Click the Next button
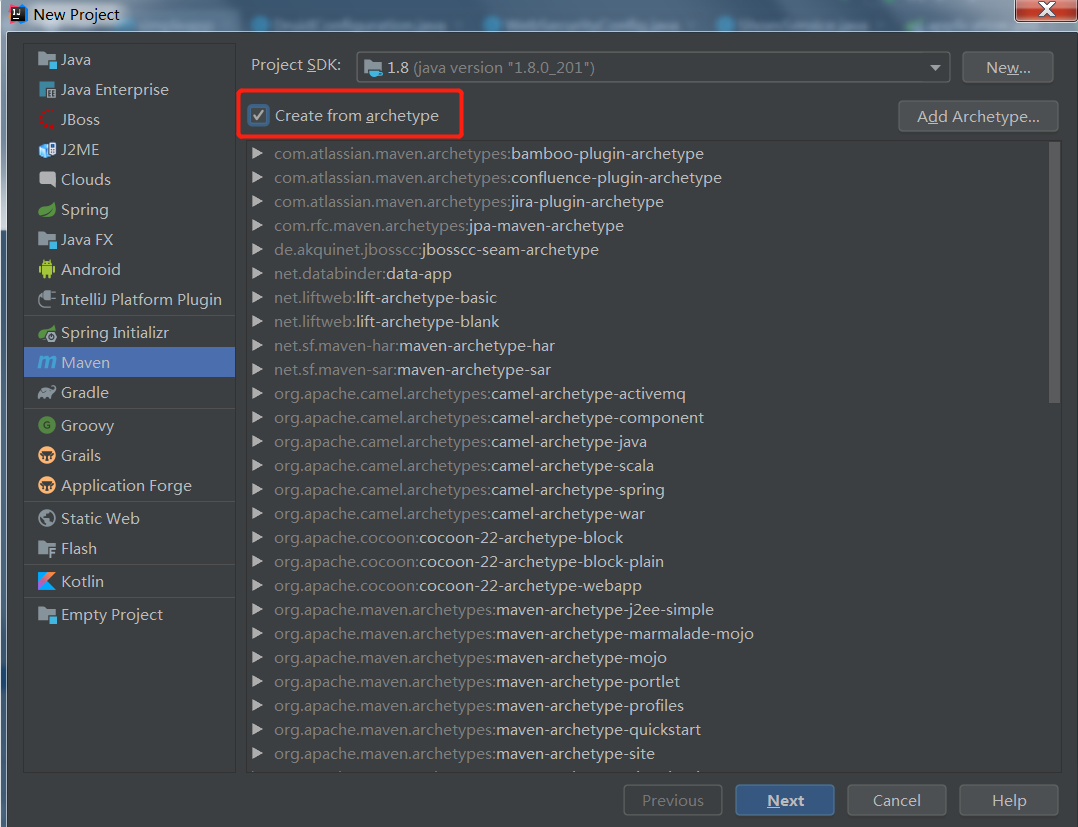The height and width of the screenshot is (827, 1078). [784, 800]
